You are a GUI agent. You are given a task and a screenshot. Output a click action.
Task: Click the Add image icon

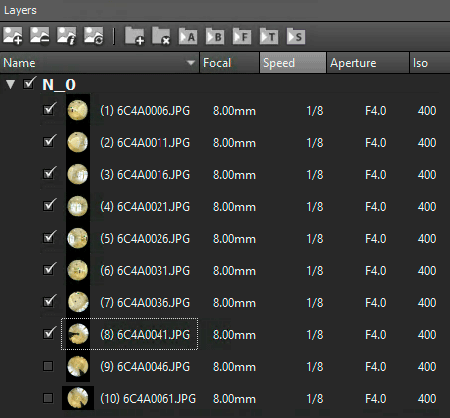13,36
